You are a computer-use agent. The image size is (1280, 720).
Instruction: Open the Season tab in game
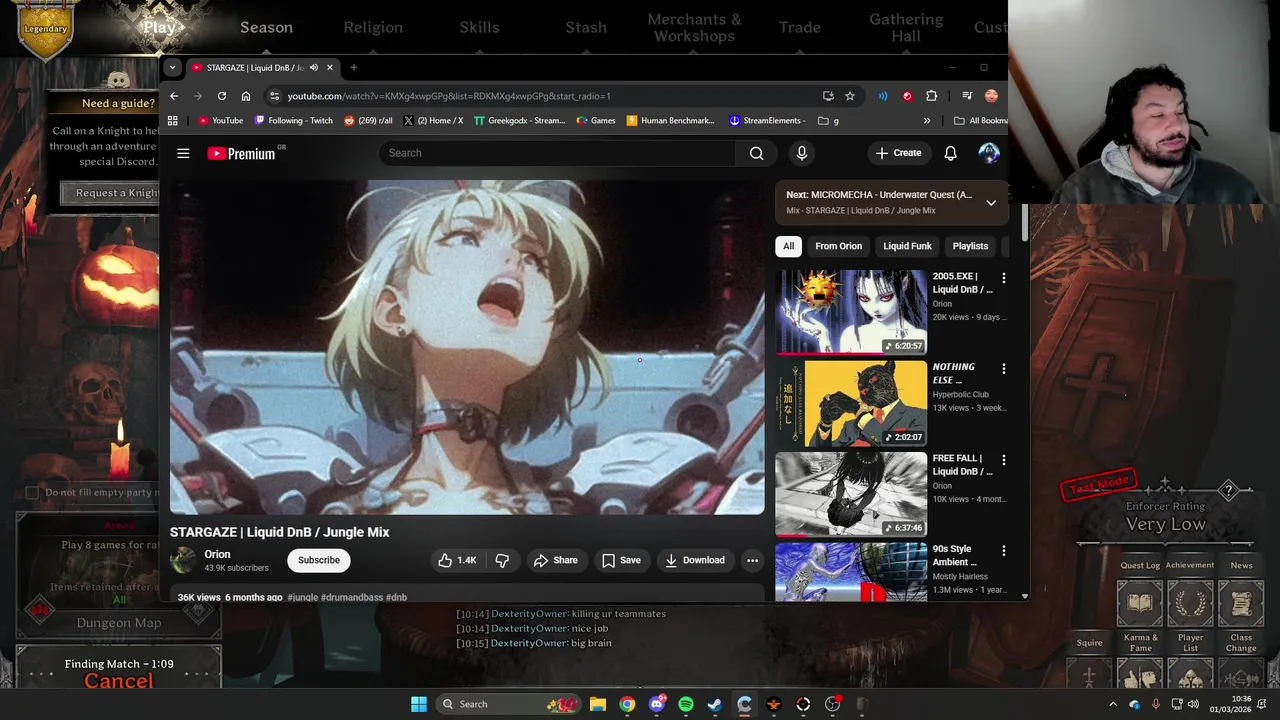click(x=266, y=27)
